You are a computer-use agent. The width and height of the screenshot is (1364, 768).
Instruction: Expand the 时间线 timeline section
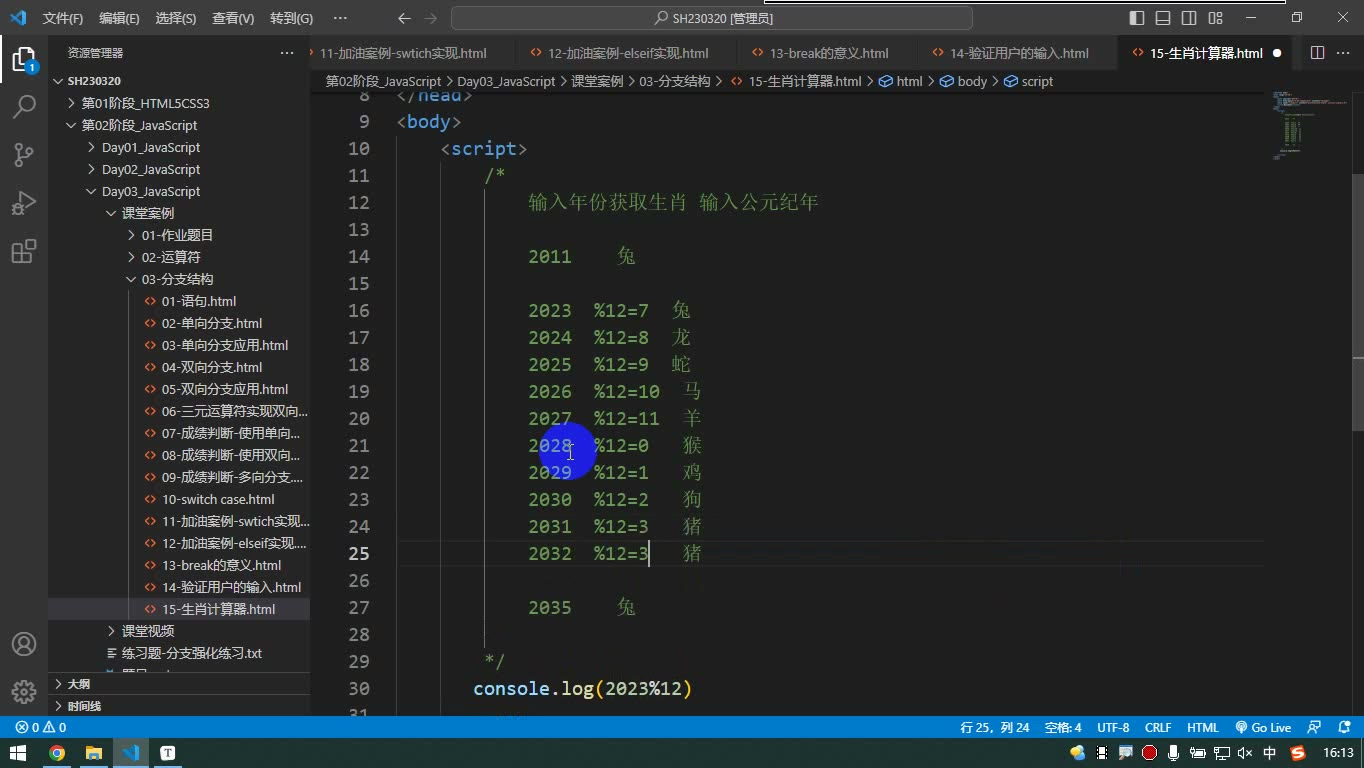click(x=84, y=706)
